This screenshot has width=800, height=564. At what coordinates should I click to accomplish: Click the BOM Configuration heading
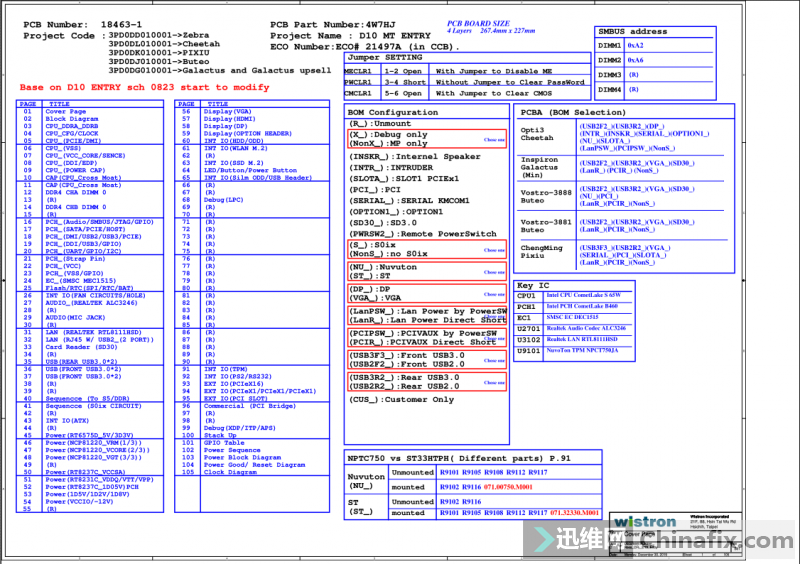392,112
